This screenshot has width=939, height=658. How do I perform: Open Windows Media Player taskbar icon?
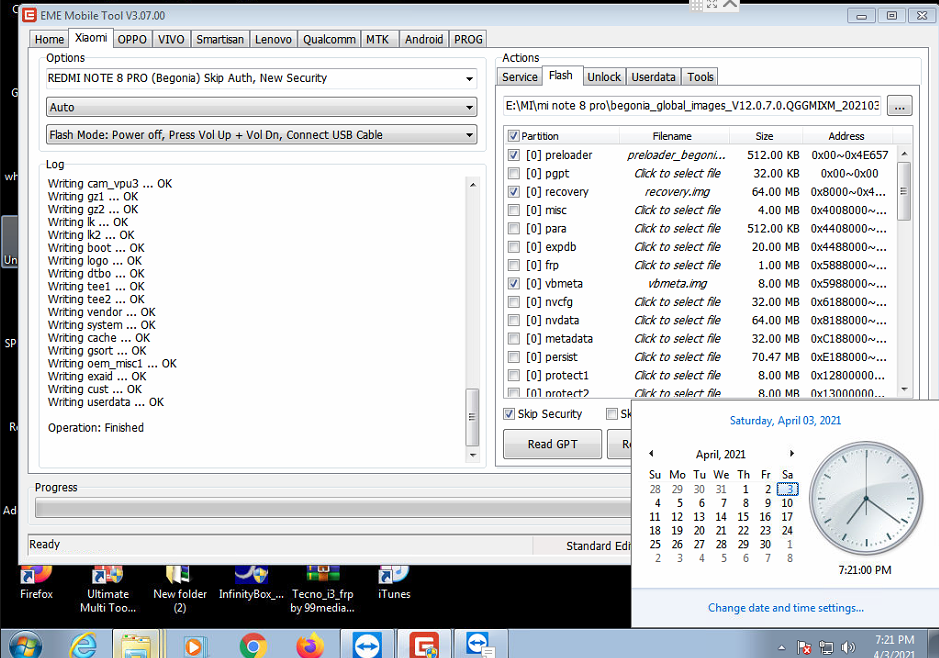(x=193, y=647)
